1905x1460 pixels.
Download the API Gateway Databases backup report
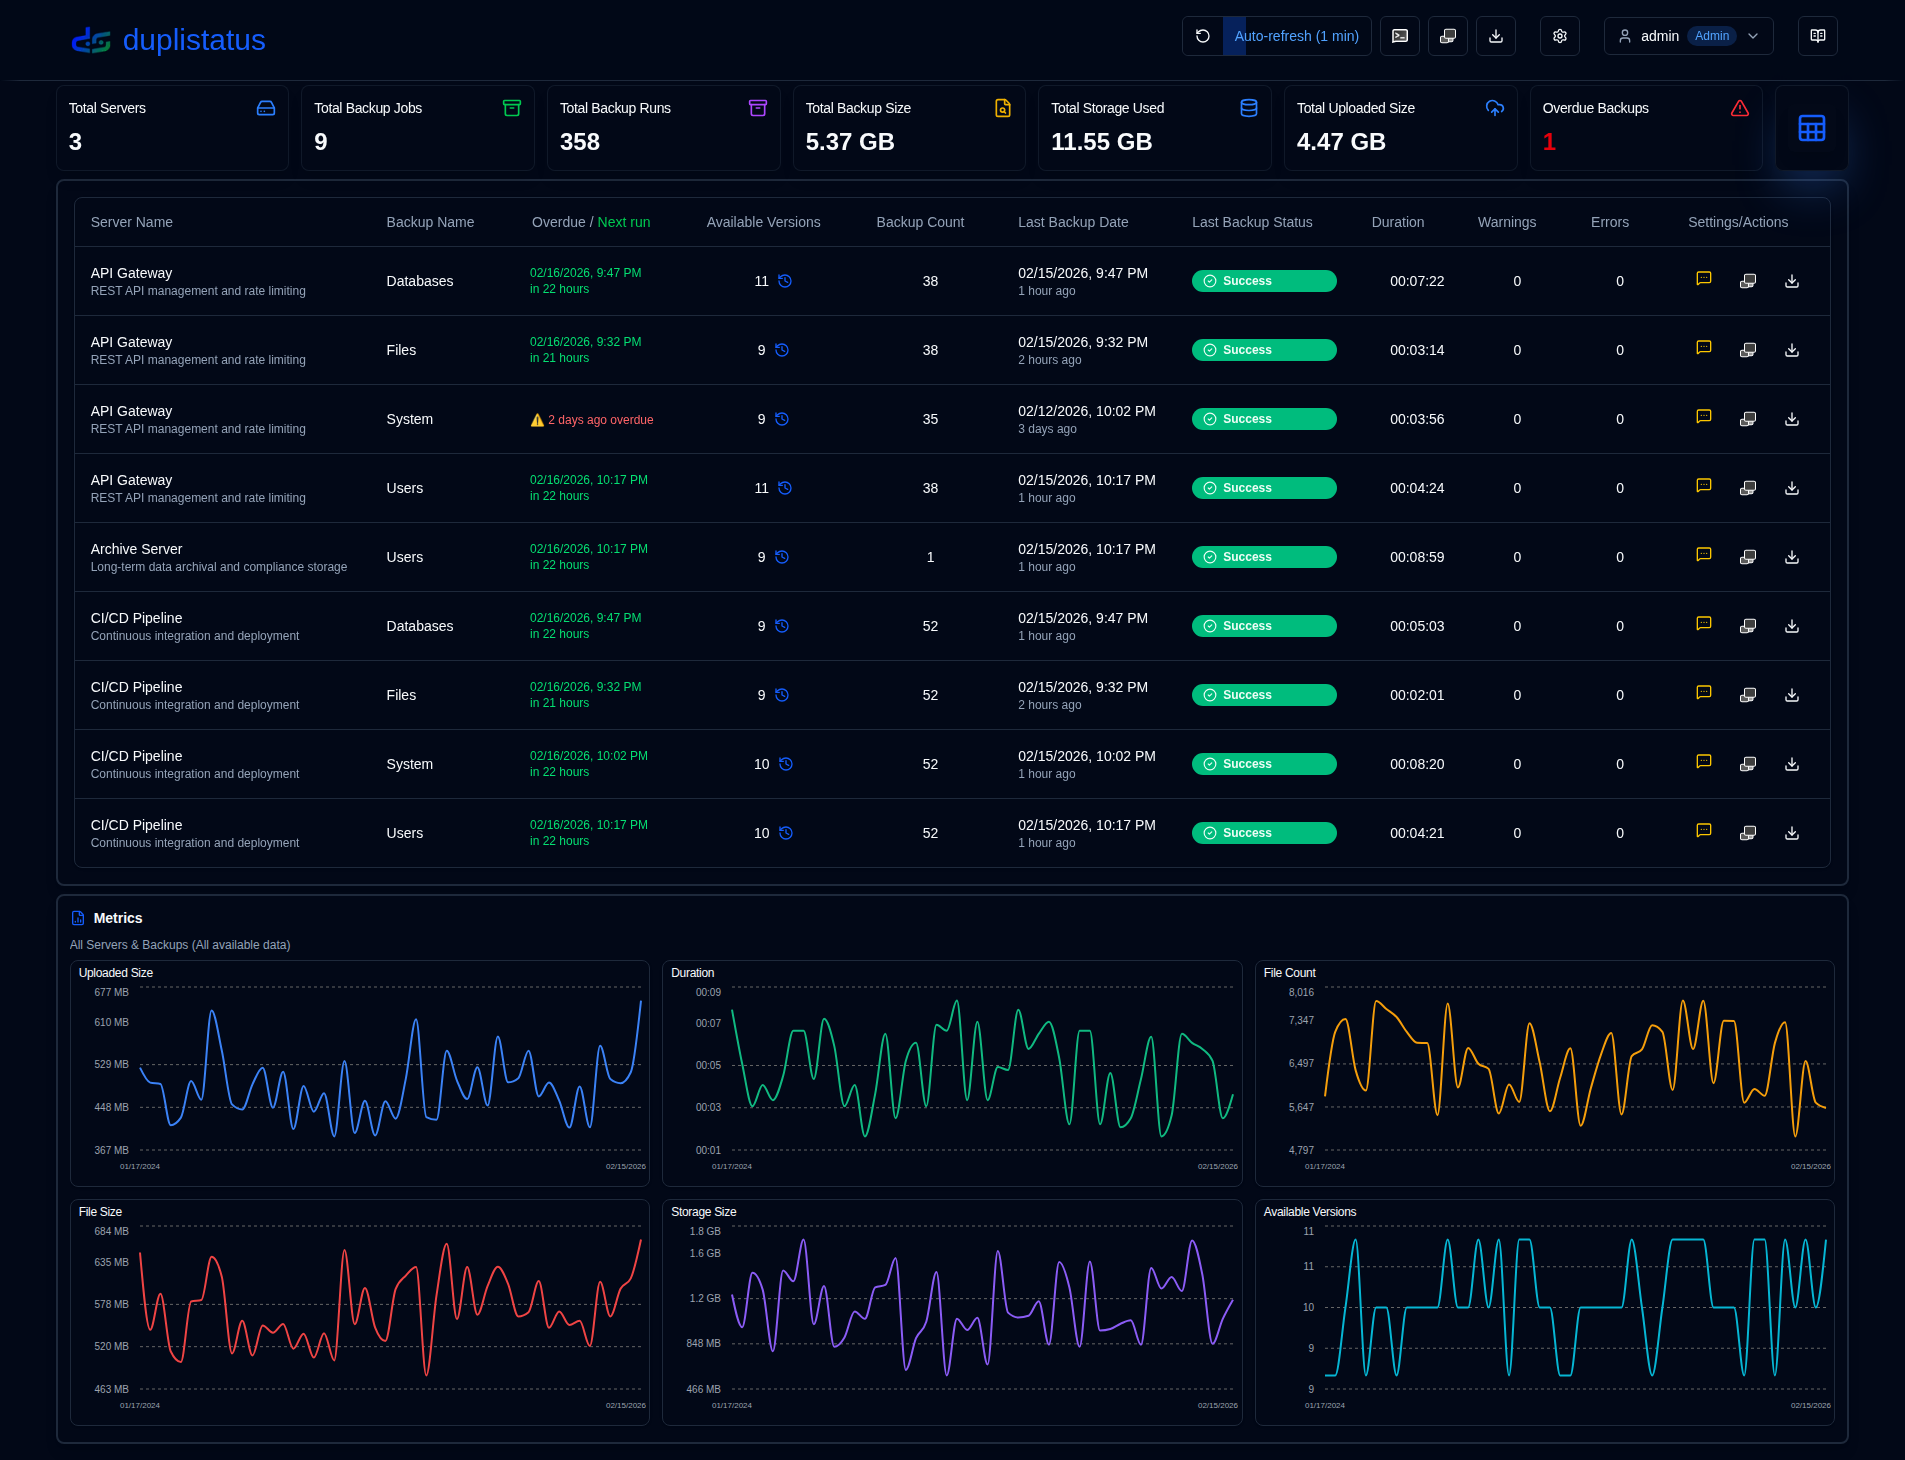pos(1791,281)
